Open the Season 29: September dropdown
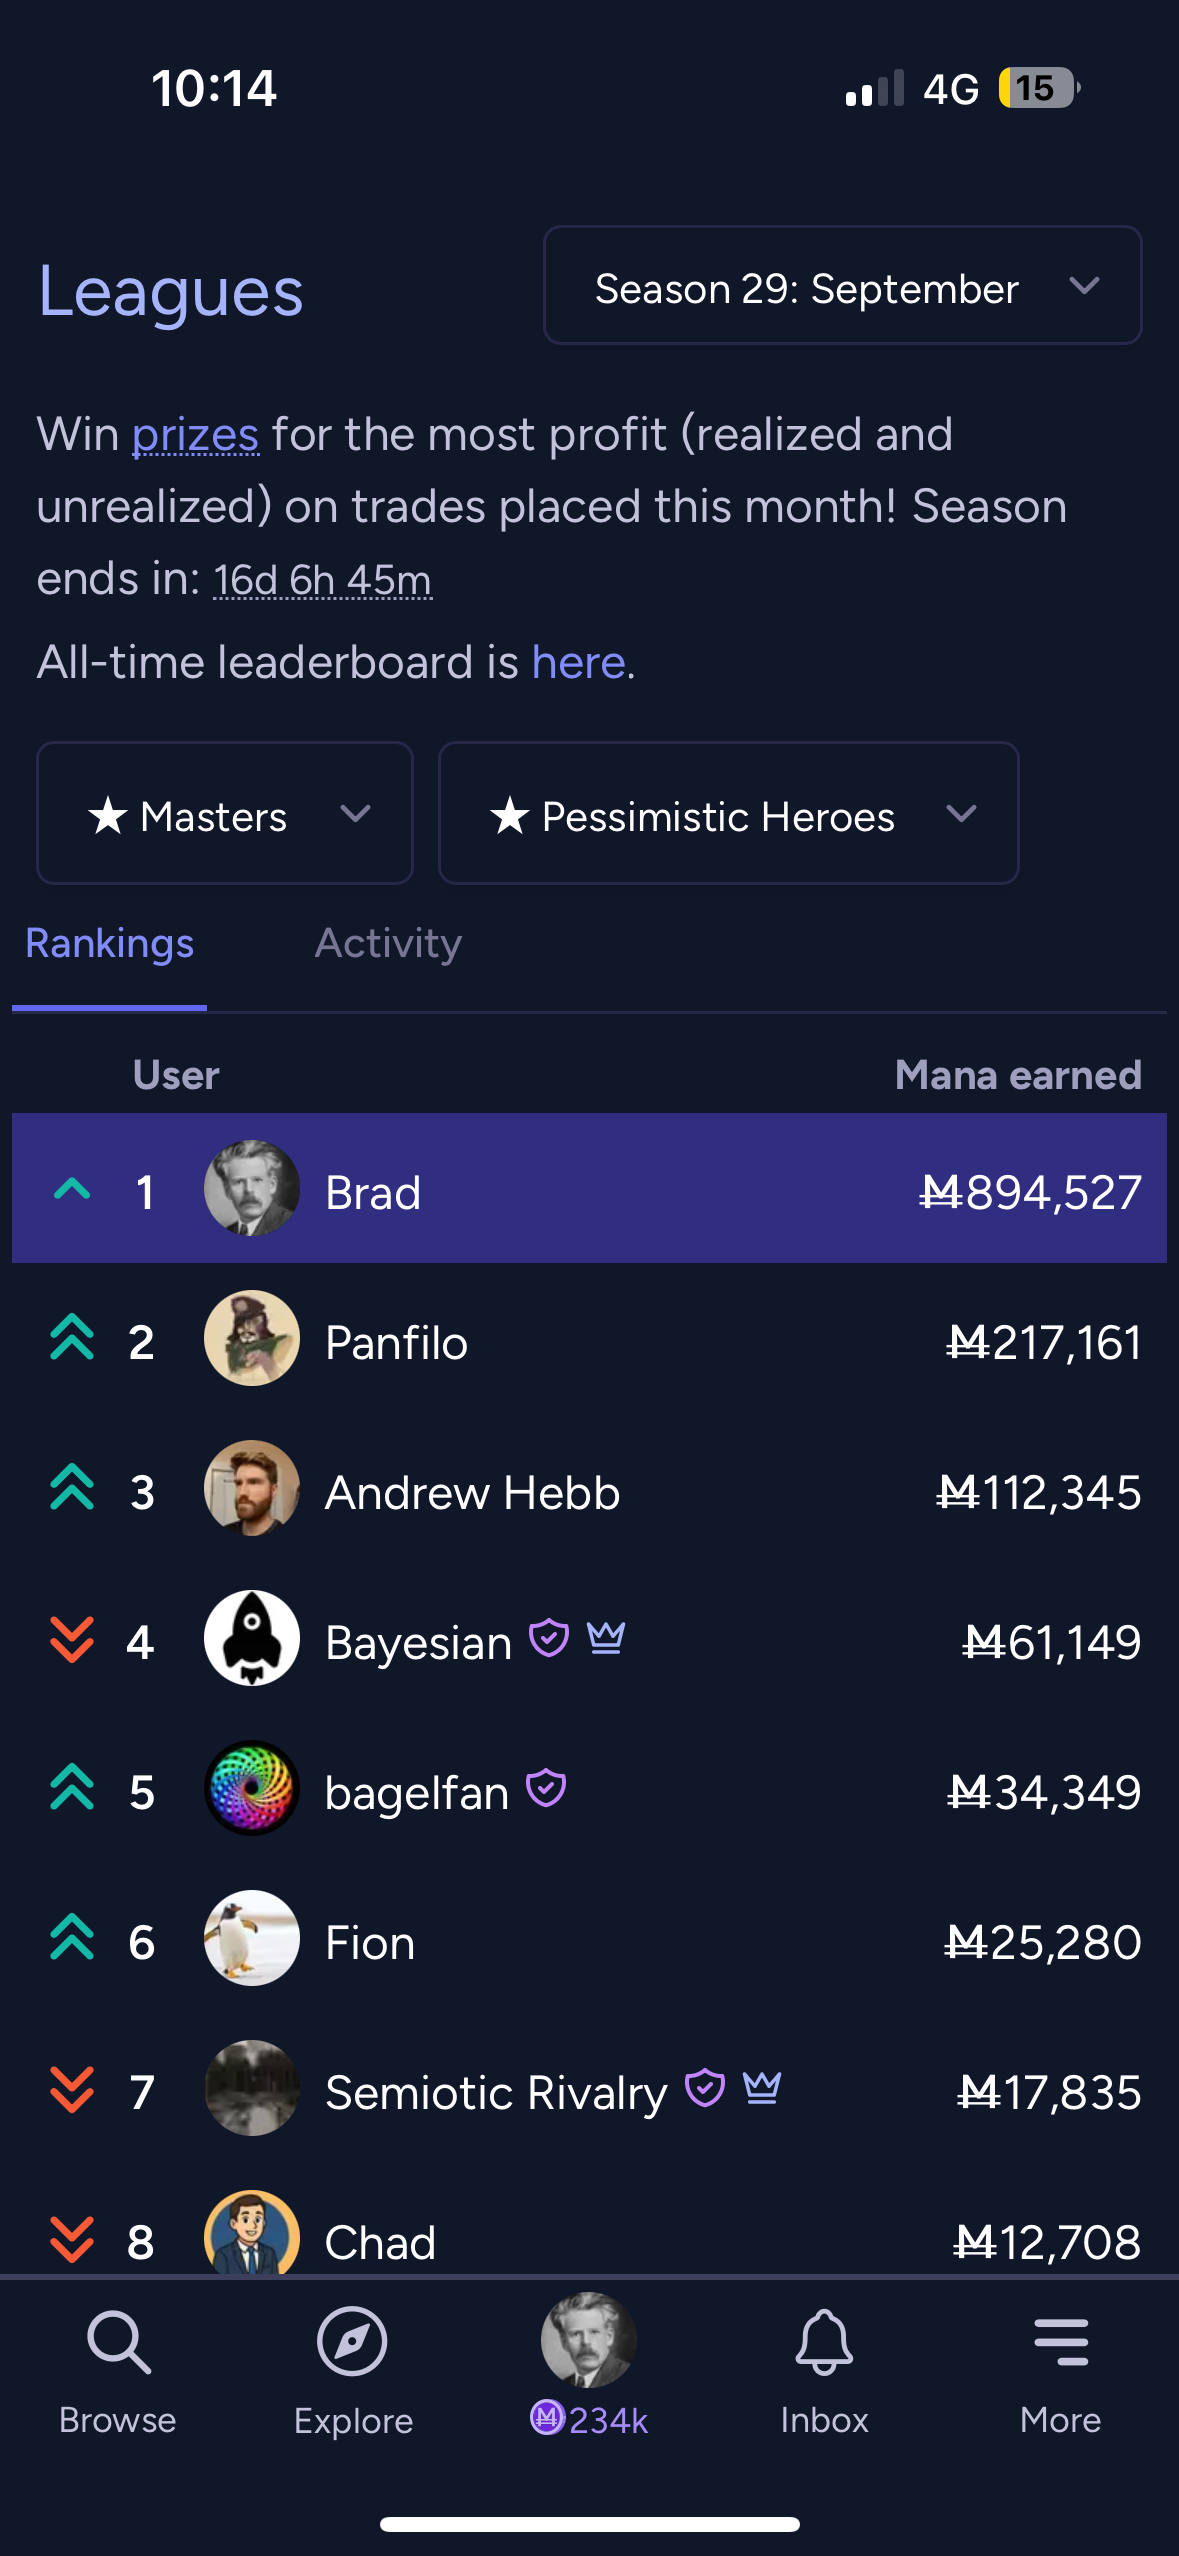 (842, 286)
